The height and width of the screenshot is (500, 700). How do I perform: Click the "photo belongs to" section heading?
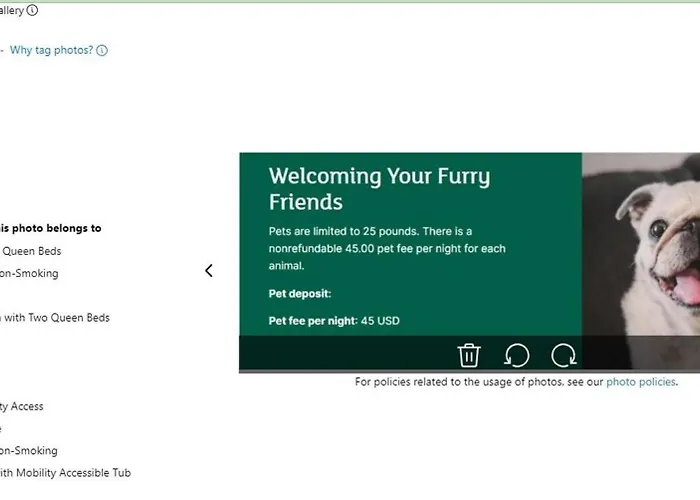coord(50,228)
